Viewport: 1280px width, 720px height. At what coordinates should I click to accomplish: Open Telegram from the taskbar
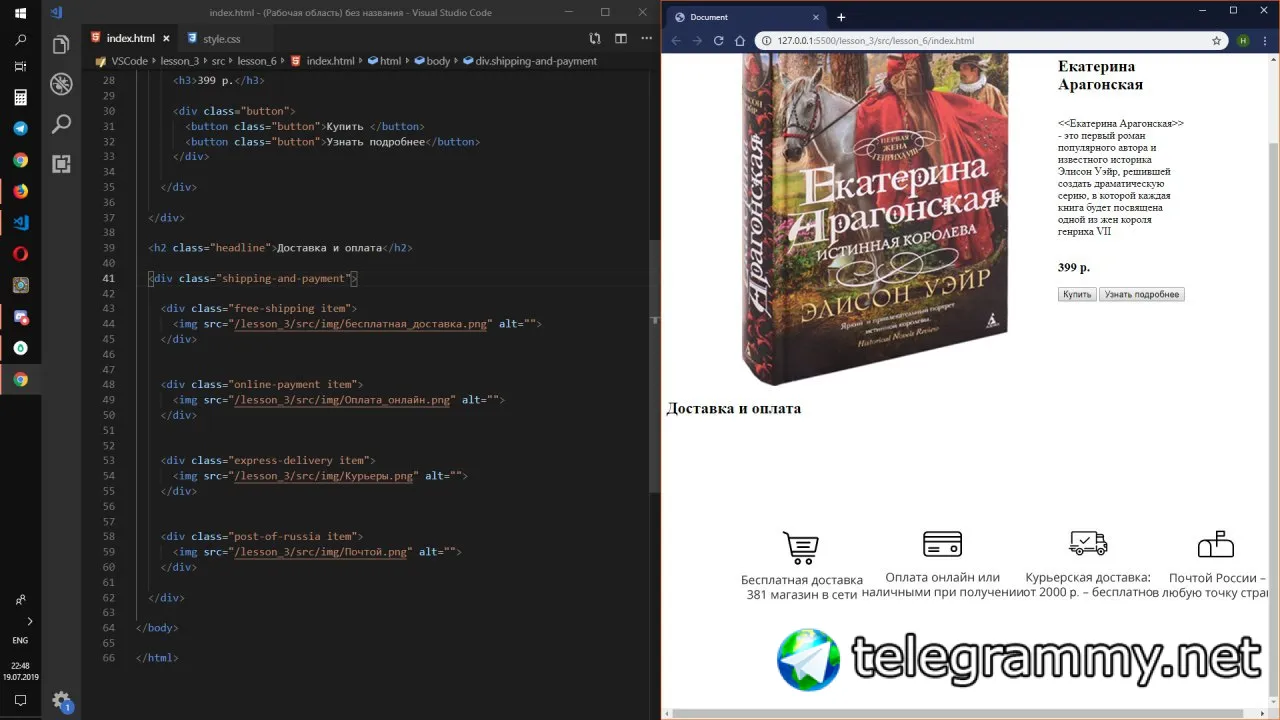tap(20, 129)
